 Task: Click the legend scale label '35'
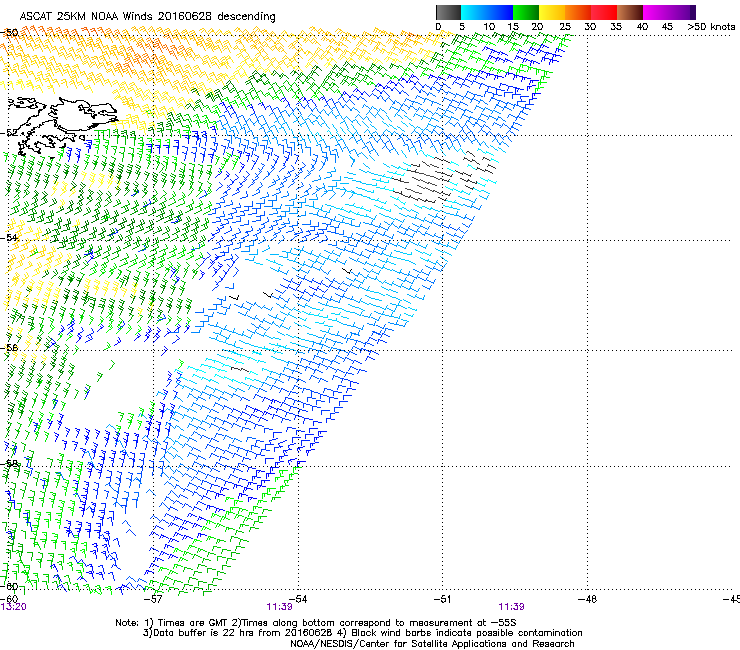coord(616,27)
